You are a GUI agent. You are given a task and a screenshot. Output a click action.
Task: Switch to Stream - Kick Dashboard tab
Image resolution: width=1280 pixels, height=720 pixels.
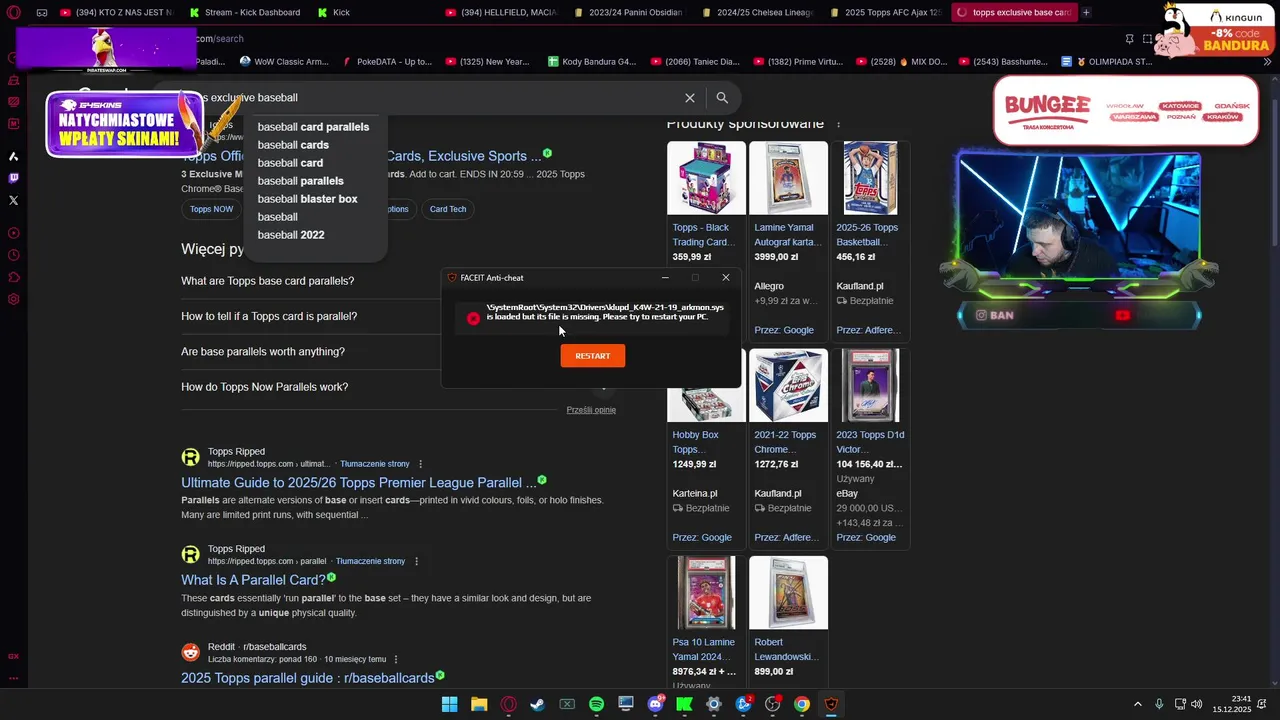tap(244, 13)
